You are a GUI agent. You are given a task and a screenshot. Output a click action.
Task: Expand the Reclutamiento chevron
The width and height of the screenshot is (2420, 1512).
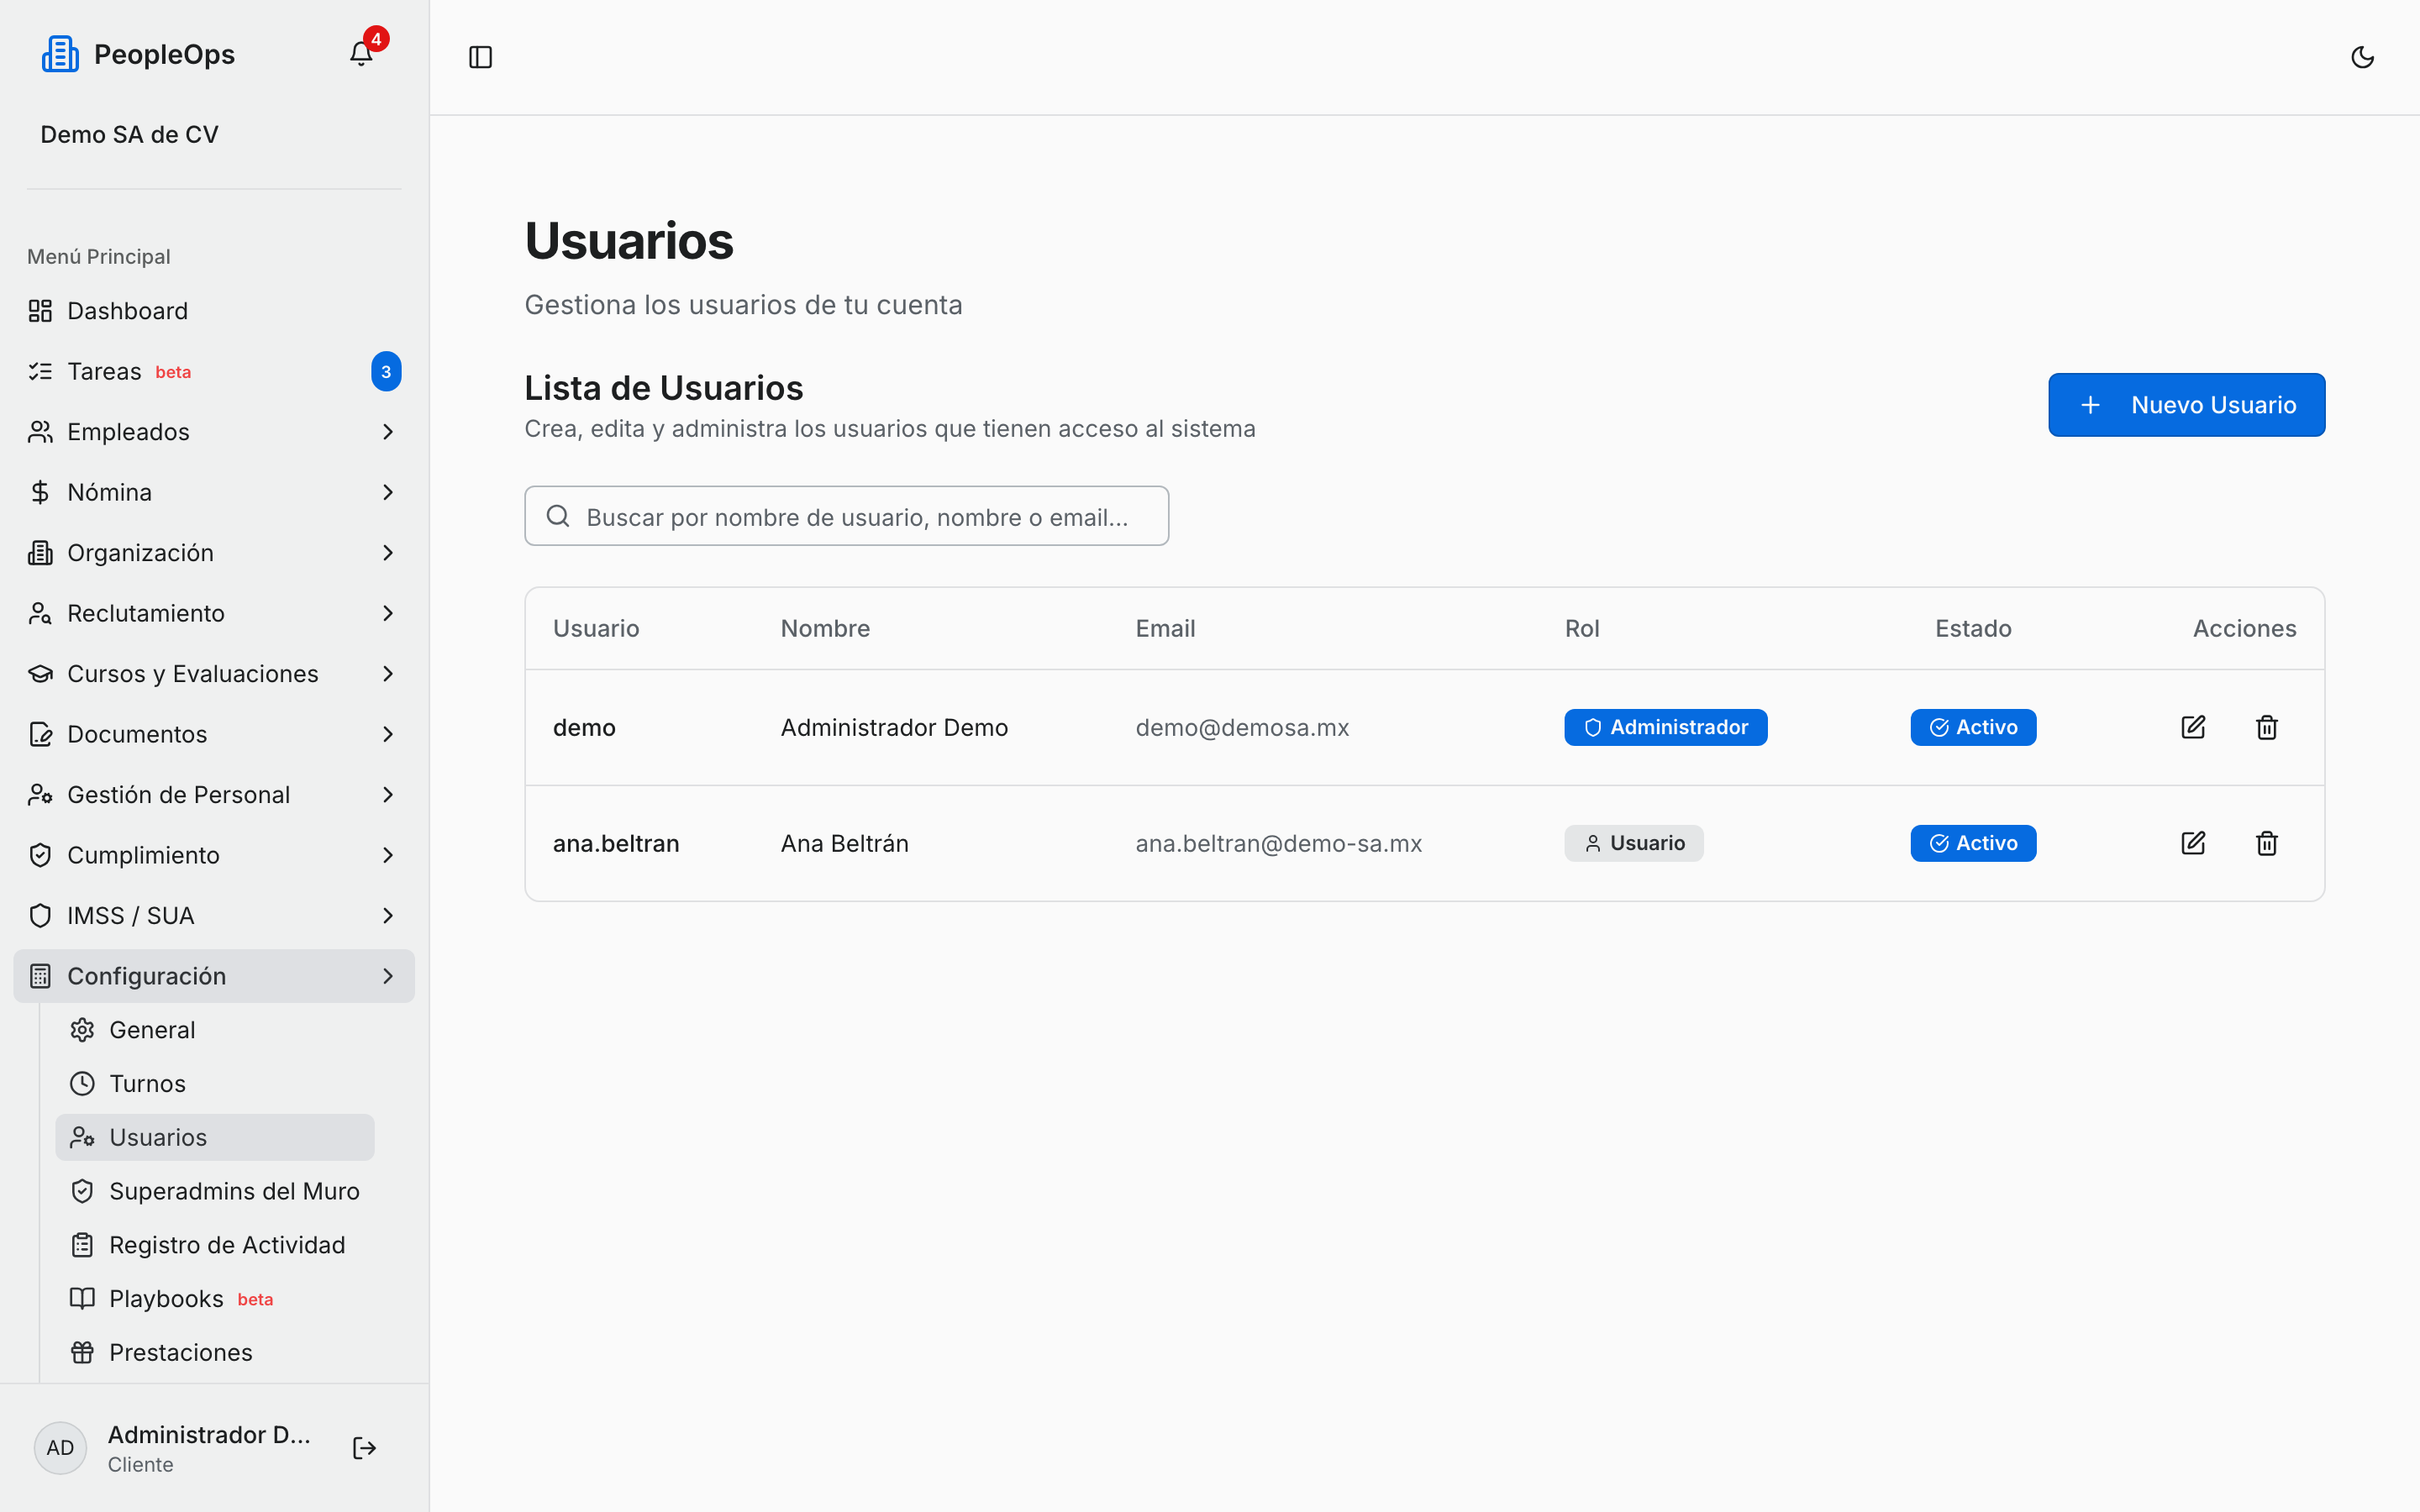pos(388,613)
